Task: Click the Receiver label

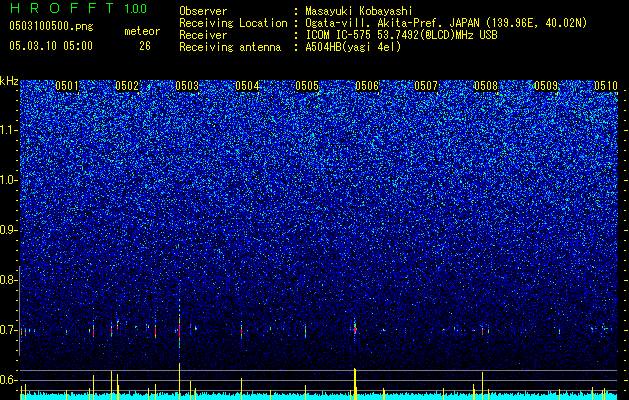Action: pyautogui.click(x=203, y=35)
